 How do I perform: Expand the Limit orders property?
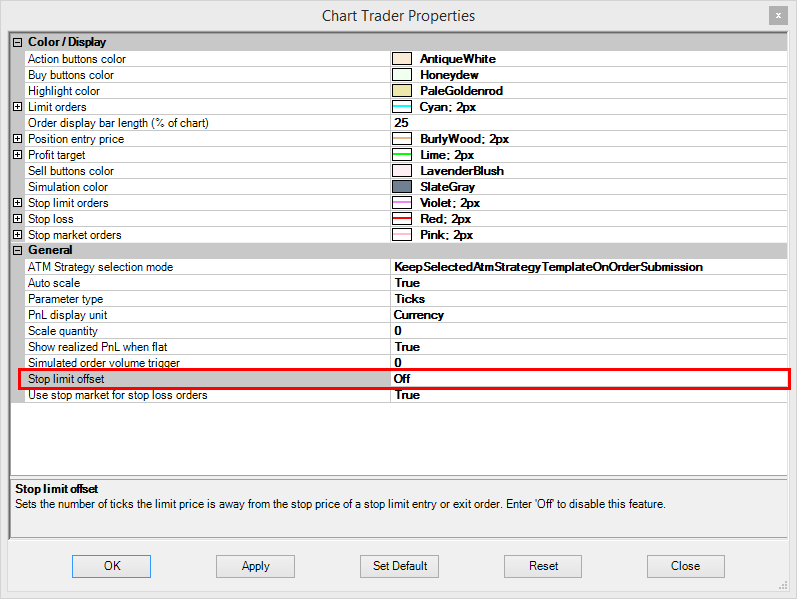tap(17, 107)
